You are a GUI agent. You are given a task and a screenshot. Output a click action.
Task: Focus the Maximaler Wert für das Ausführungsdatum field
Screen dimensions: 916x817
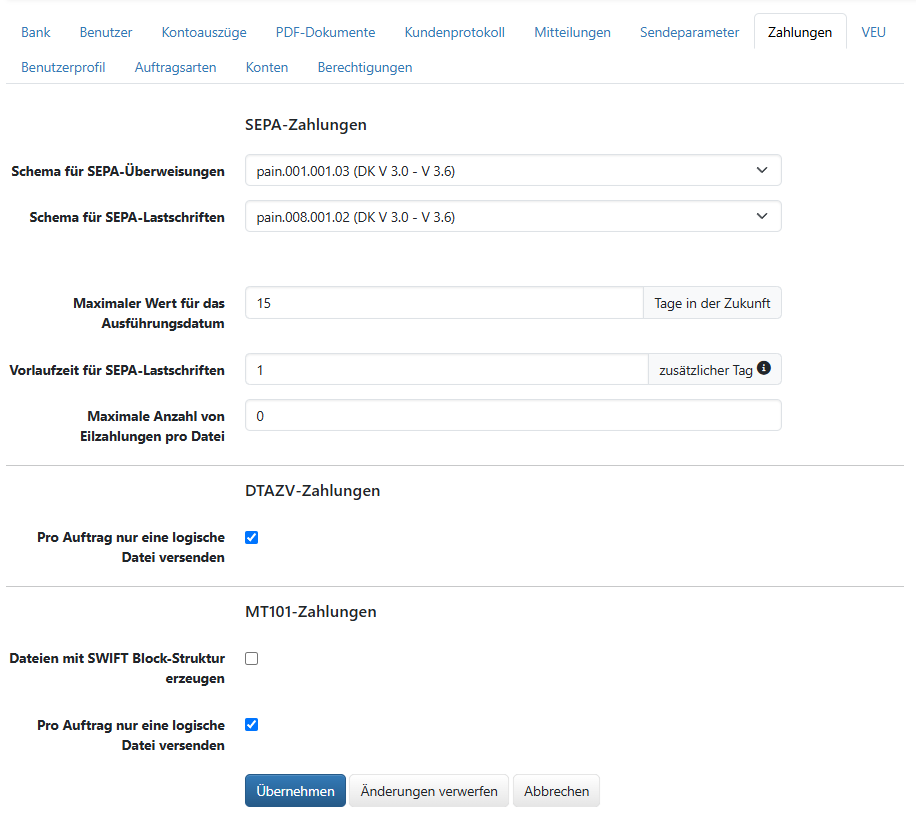[x=444, y=303]
